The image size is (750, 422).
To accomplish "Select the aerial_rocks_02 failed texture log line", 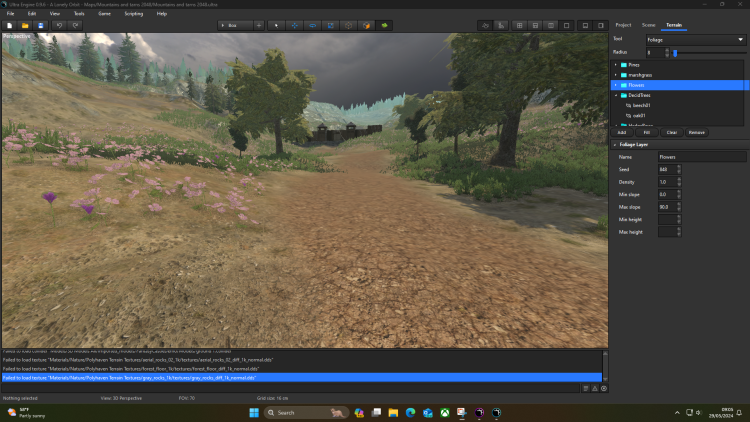I will click(302, 360).
